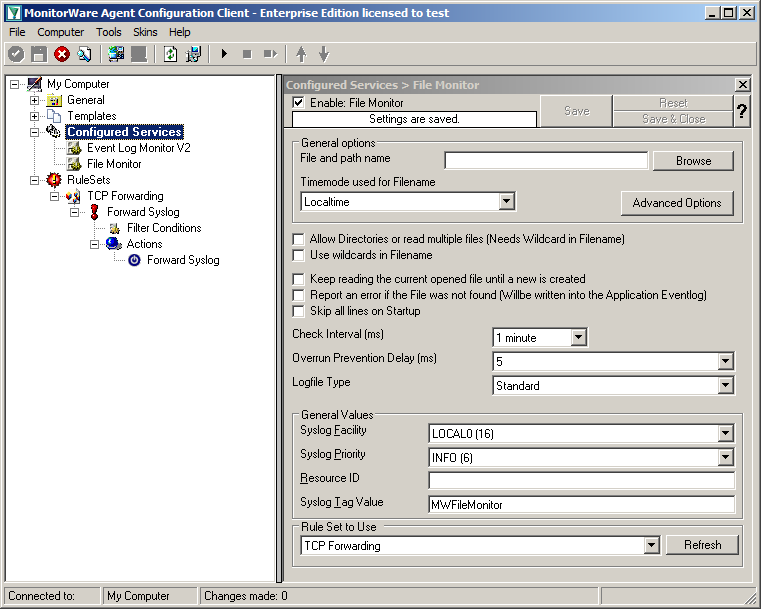Expand the General tree node
The width and height of the screenshot is (761, 609).
(x=35, y=100)
